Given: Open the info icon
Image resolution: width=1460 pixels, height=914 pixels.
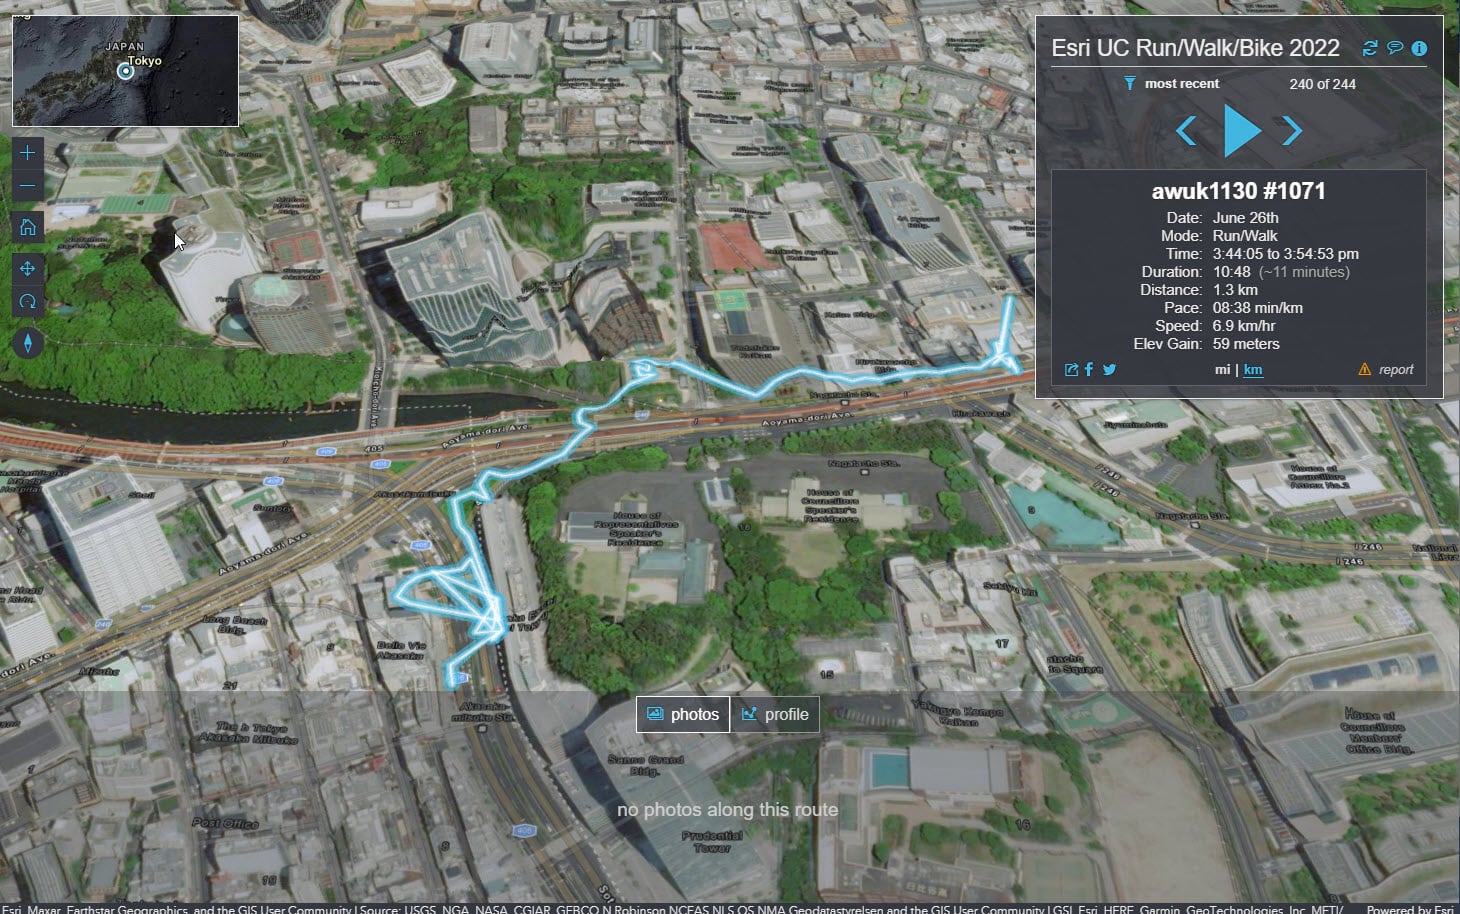Looking at the screenshot, I should click(x=1419, y=48).
